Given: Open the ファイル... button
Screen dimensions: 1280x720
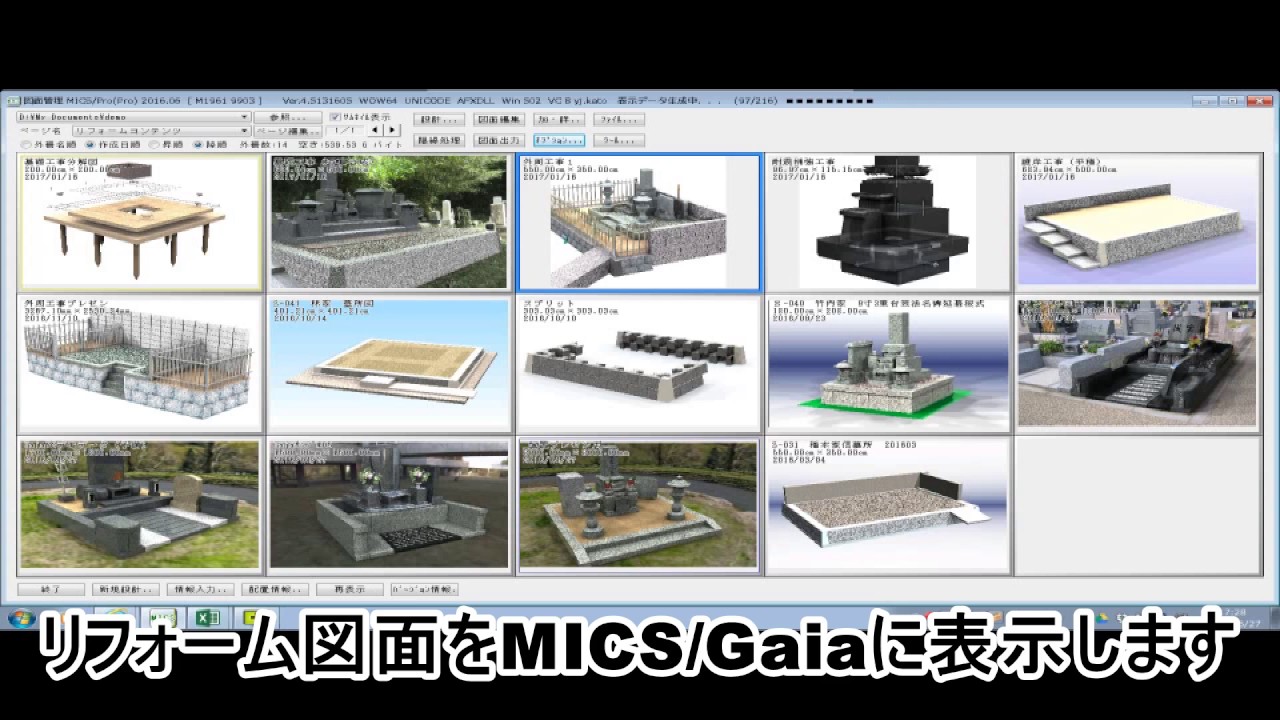Looking at the screenshot, I should [619, 119].
